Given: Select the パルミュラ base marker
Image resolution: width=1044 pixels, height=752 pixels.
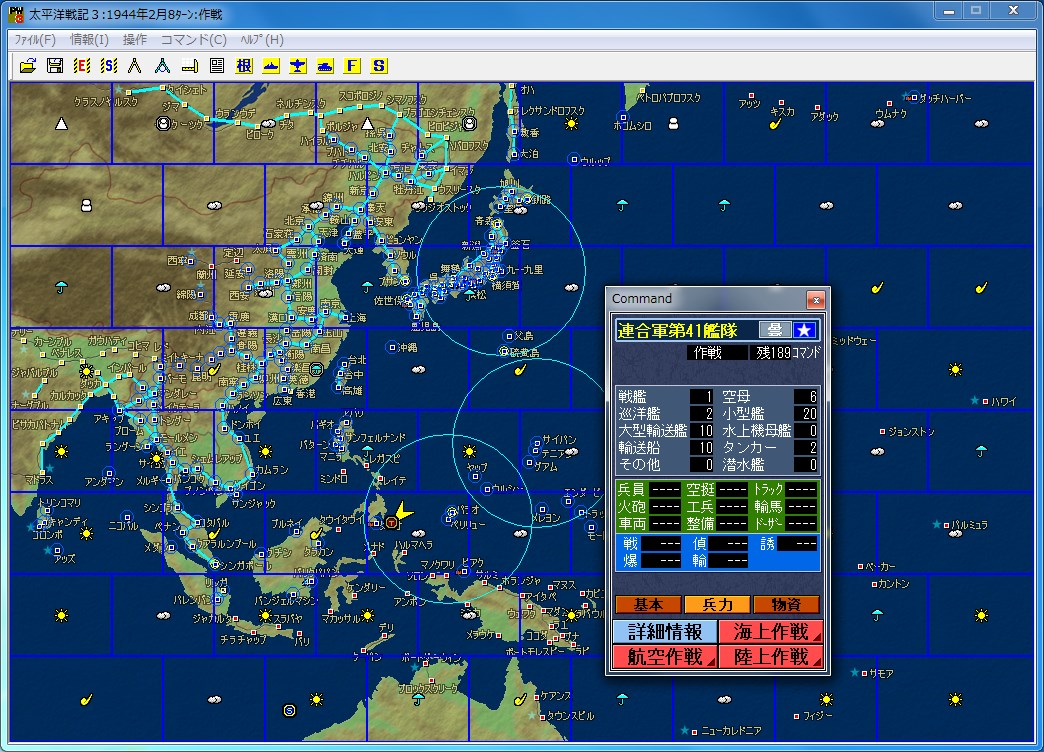Looking at the screenshot, I should click(947, 525).
